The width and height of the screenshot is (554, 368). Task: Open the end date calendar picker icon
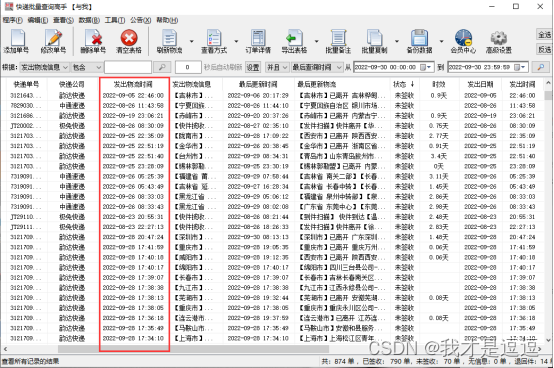pos(519,67)
